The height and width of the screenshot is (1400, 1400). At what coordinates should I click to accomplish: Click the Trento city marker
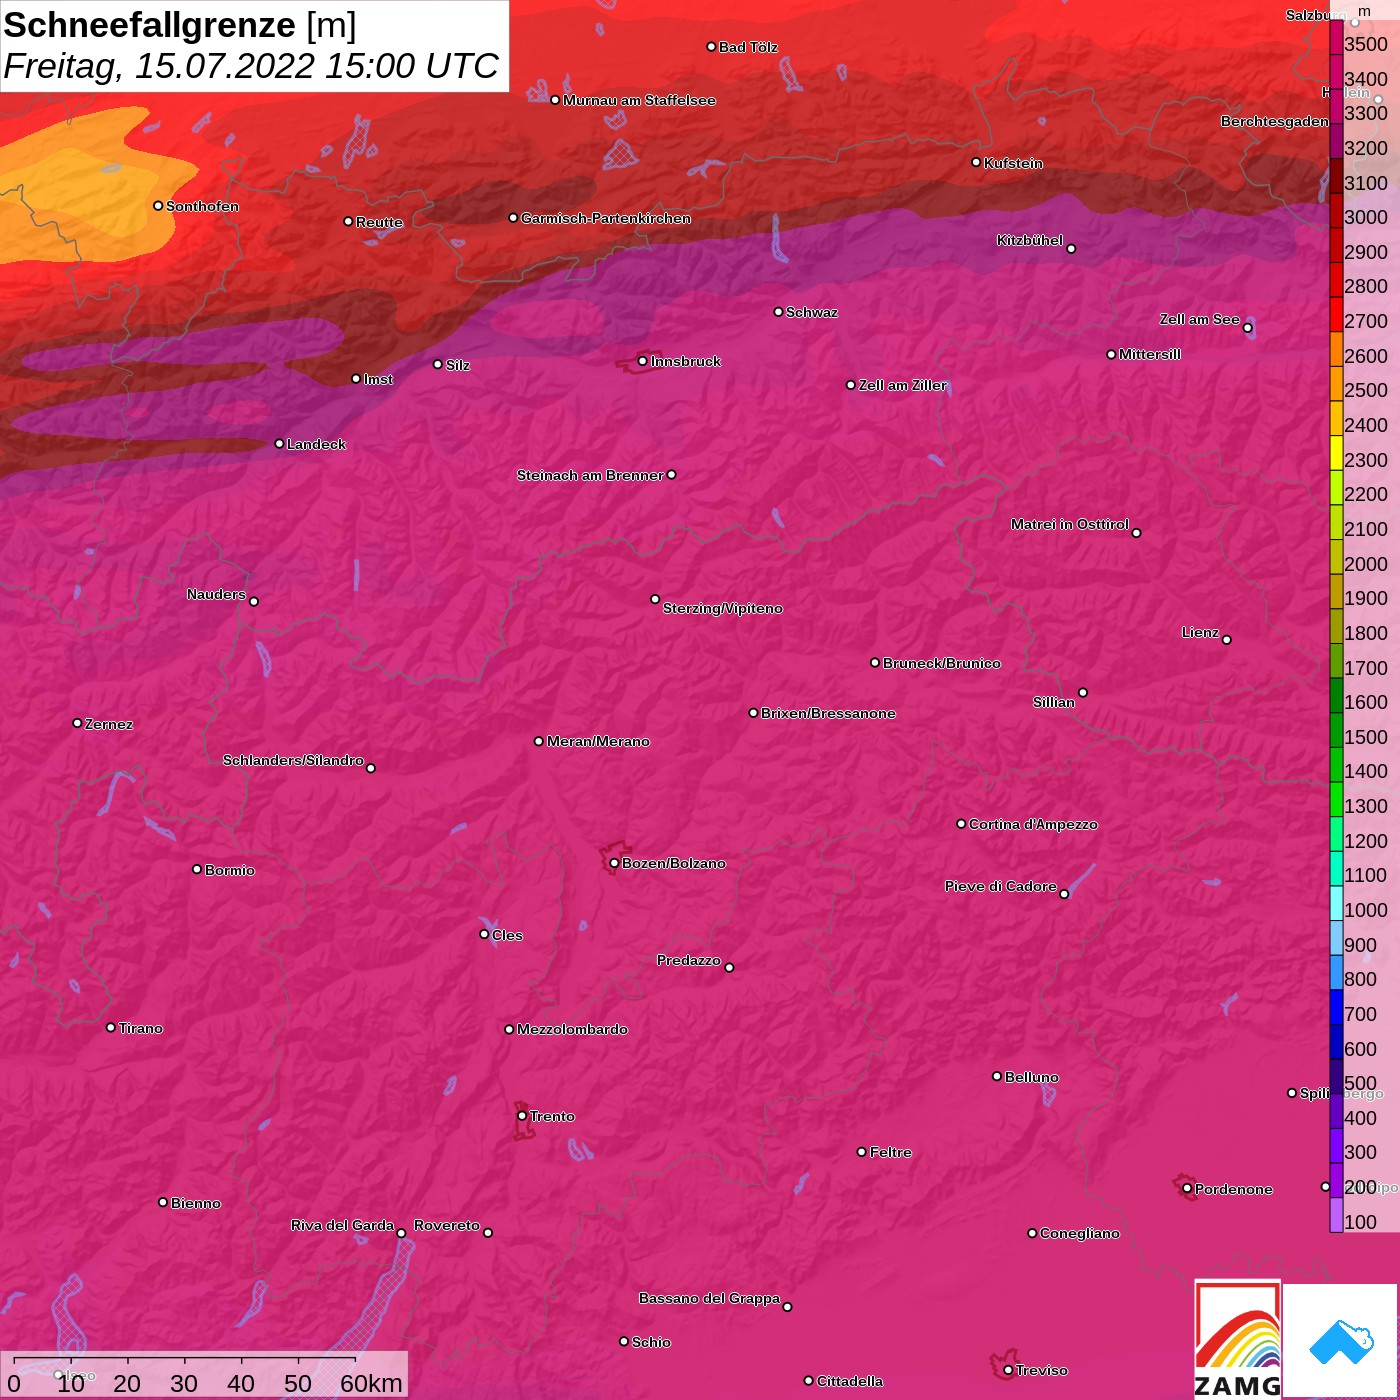tap(522, 1116)
